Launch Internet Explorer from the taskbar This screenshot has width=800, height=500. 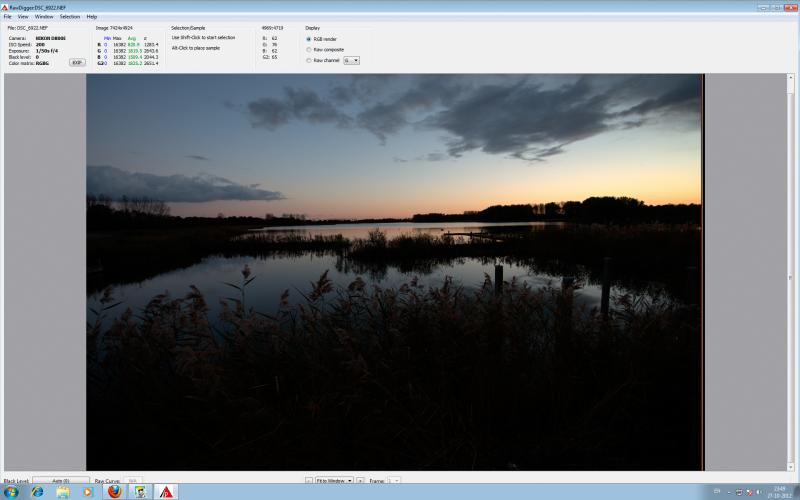click(x=37, y=492)
